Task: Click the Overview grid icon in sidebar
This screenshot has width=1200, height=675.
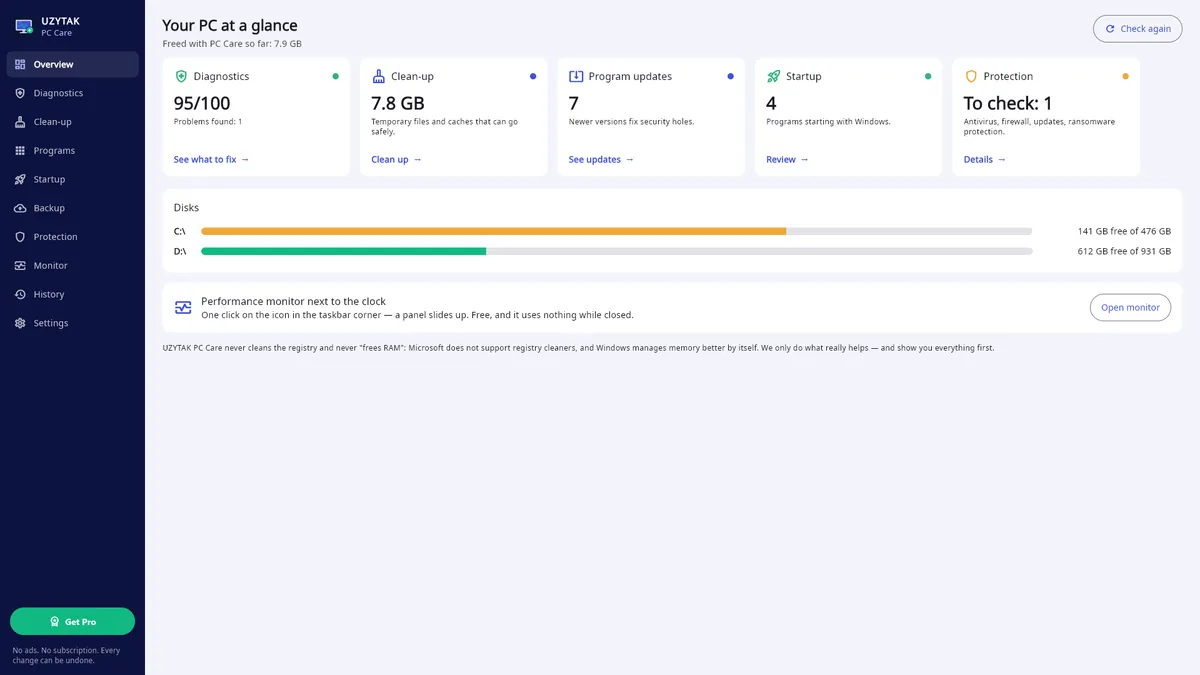Action: tap(20, 64)
